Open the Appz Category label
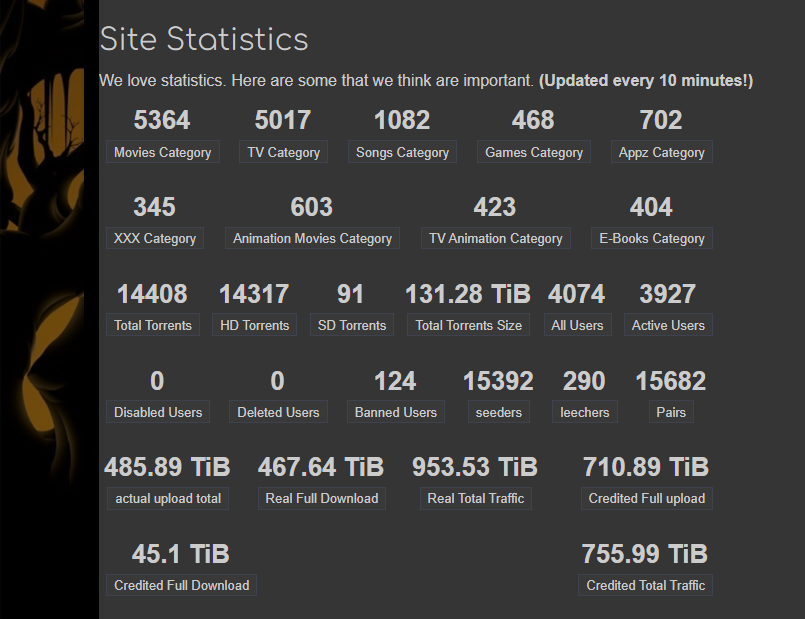 662,152
